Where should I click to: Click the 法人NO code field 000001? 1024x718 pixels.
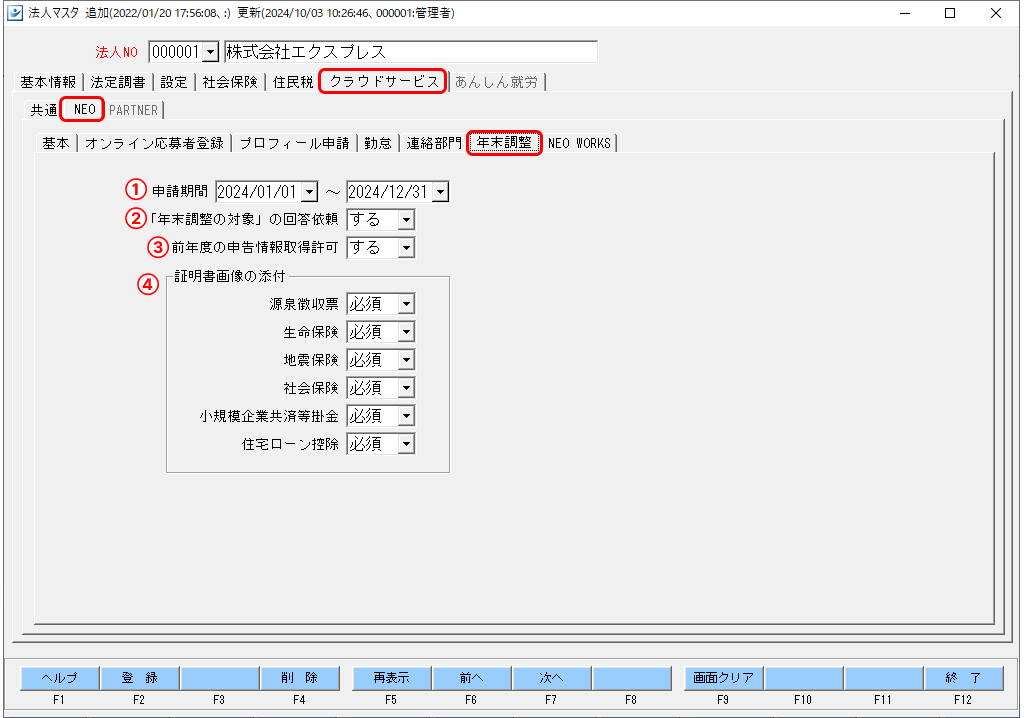[x=176, y=52]
